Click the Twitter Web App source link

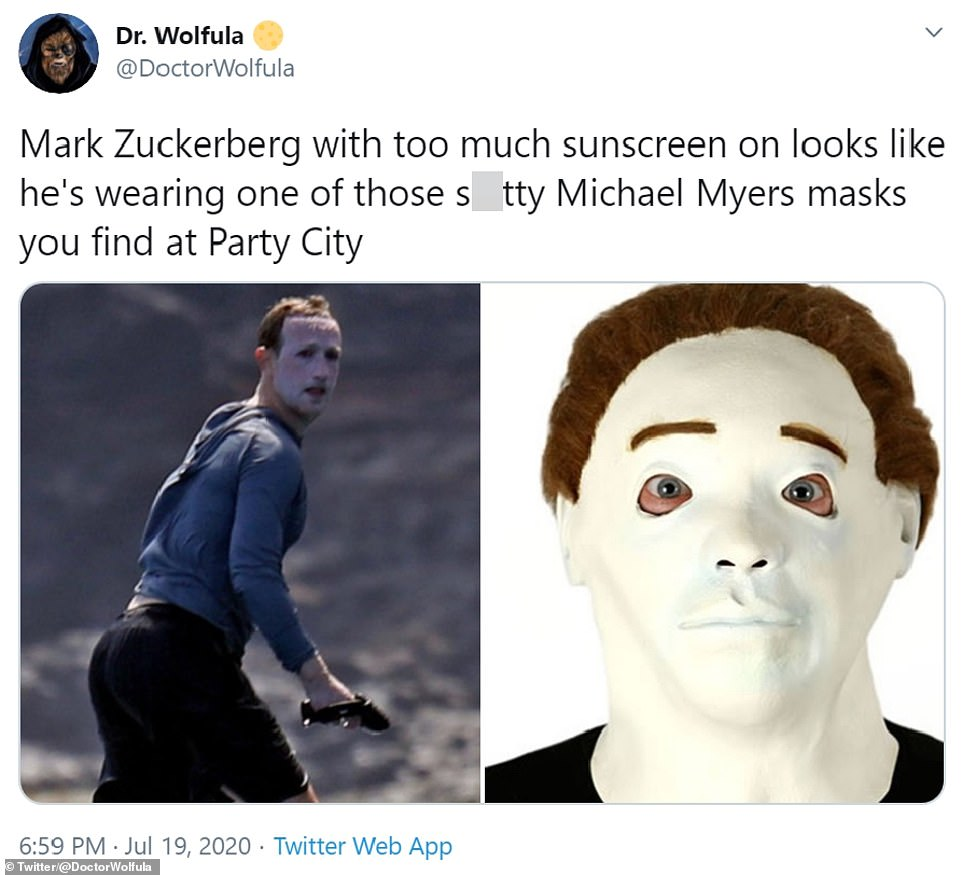coord(363,846)
